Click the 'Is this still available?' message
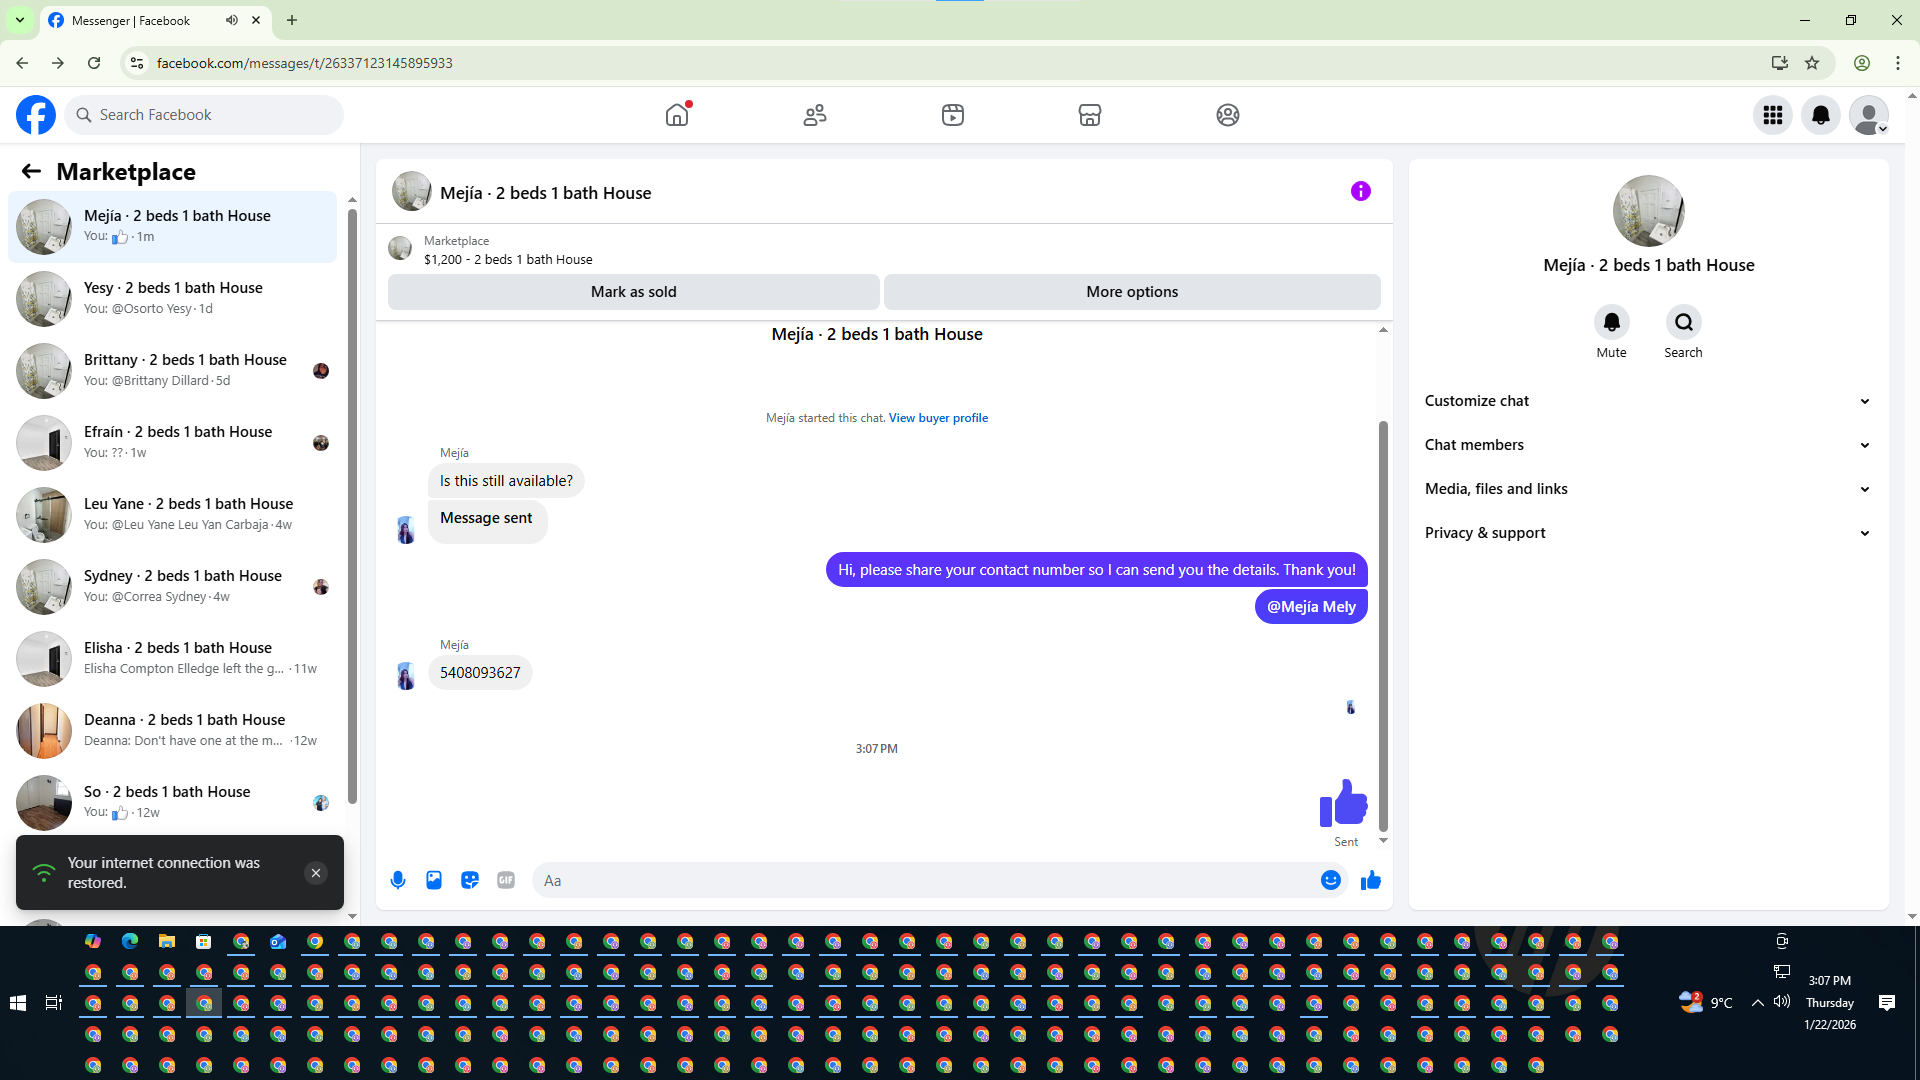The height and width of the screenshot is (1080, 1920). [x=506, y=481]
